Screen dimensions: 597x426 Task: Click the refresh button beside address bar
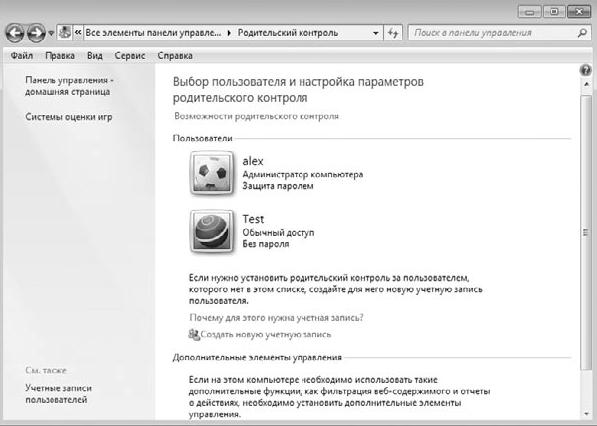(393, 33)
